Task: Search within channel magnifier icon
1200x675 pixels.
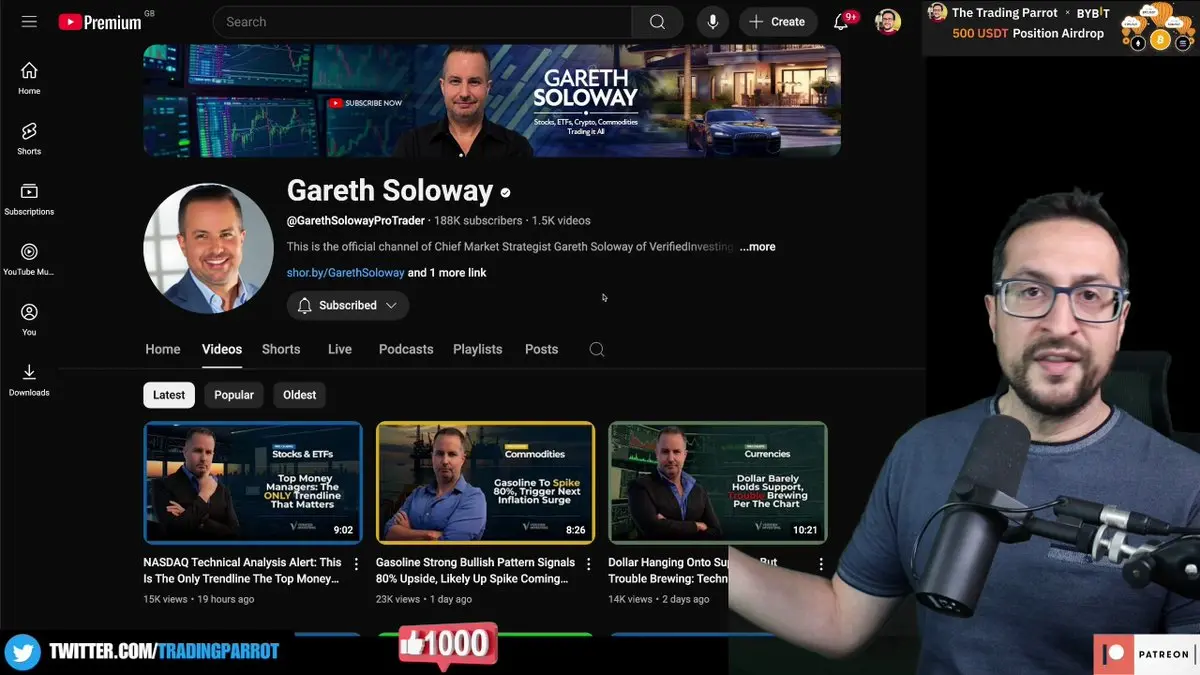Action: [x=597, y=349]
